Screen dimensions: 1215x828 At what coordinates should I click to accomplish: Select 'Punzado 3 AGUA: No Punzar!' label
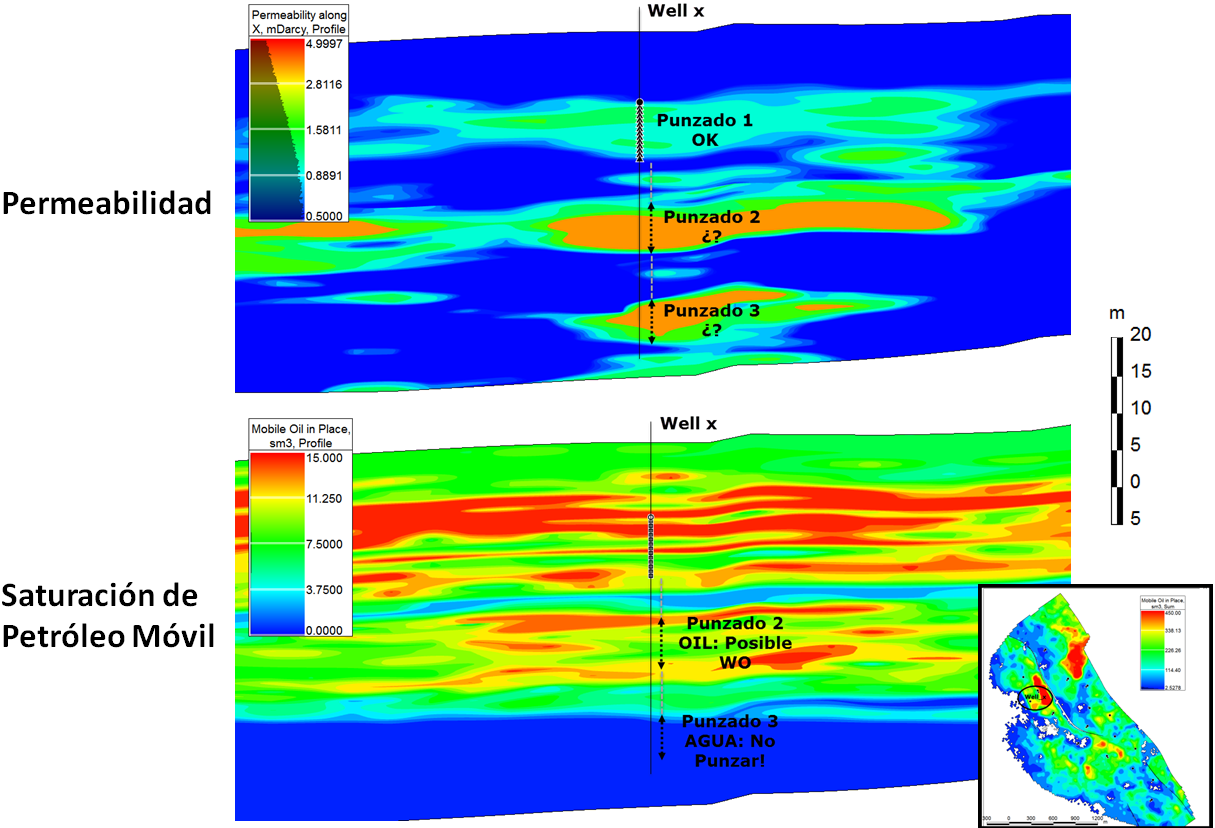729,739
